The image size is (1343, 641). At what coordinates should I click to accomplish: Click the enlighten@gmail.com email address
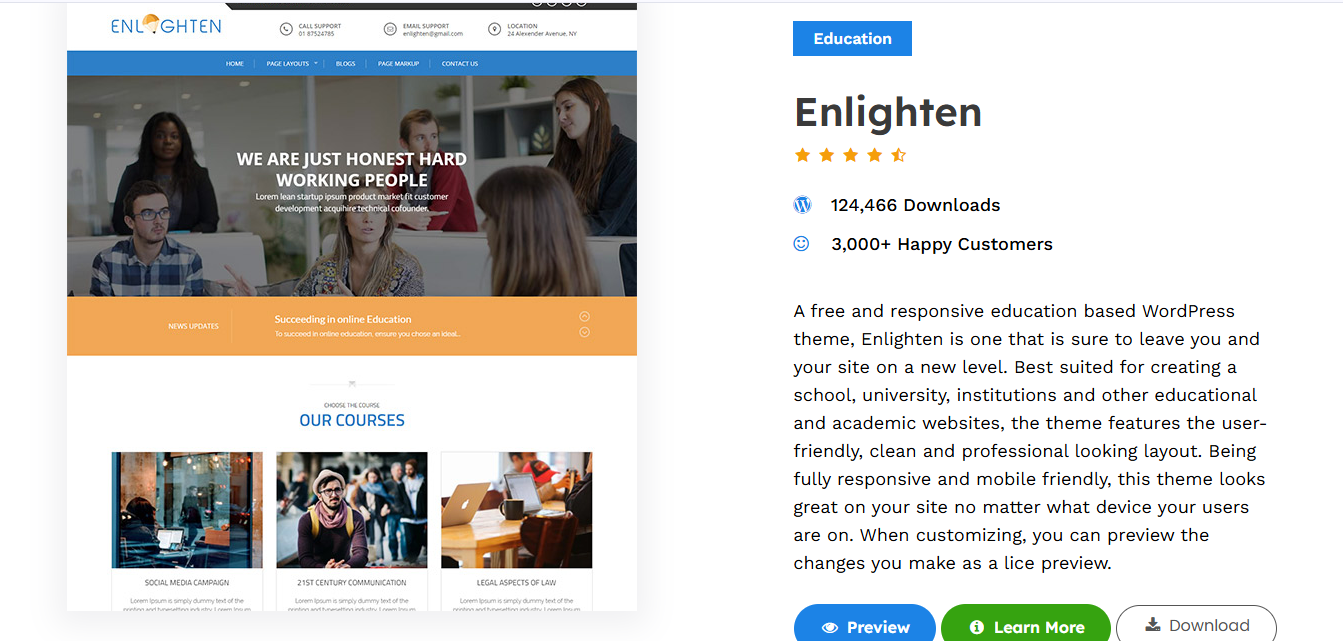pos(433,34)
